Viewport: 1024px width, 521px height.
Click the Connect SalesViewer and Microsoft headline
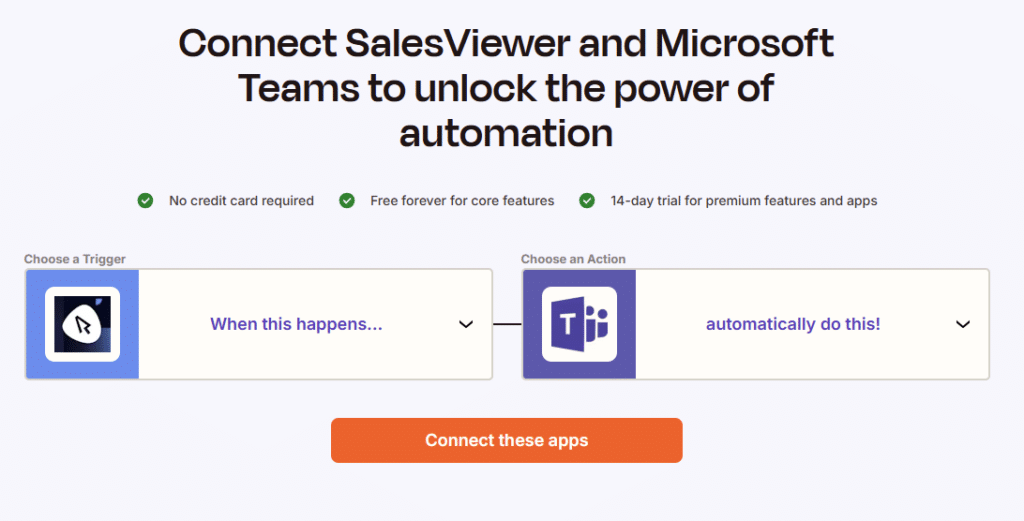tap(506, 43)
